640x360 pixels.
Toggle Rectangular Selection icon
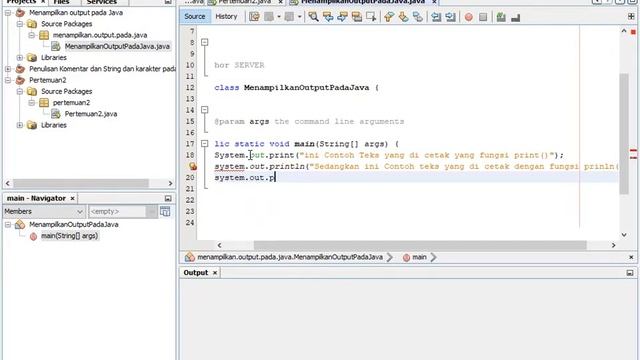tap(371, 17)
